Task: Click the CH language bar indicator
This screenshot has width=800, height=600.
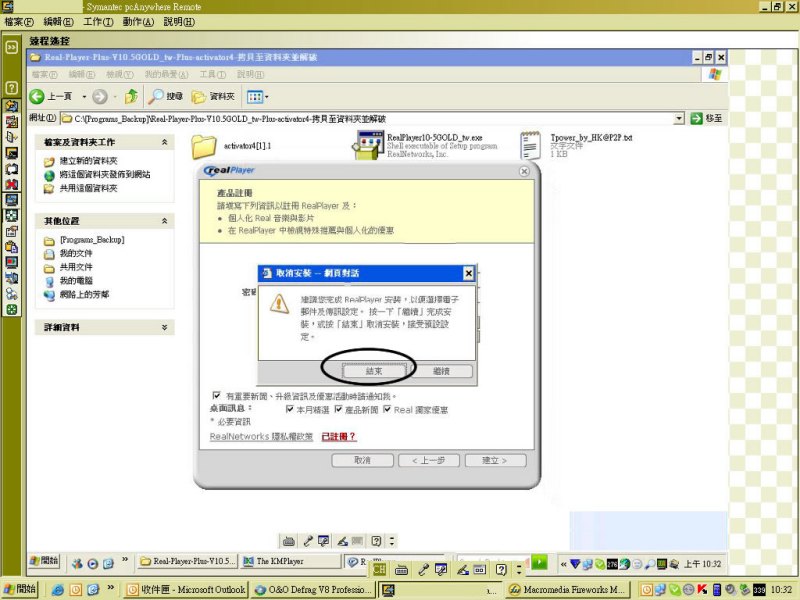Action: coord(379,569)
